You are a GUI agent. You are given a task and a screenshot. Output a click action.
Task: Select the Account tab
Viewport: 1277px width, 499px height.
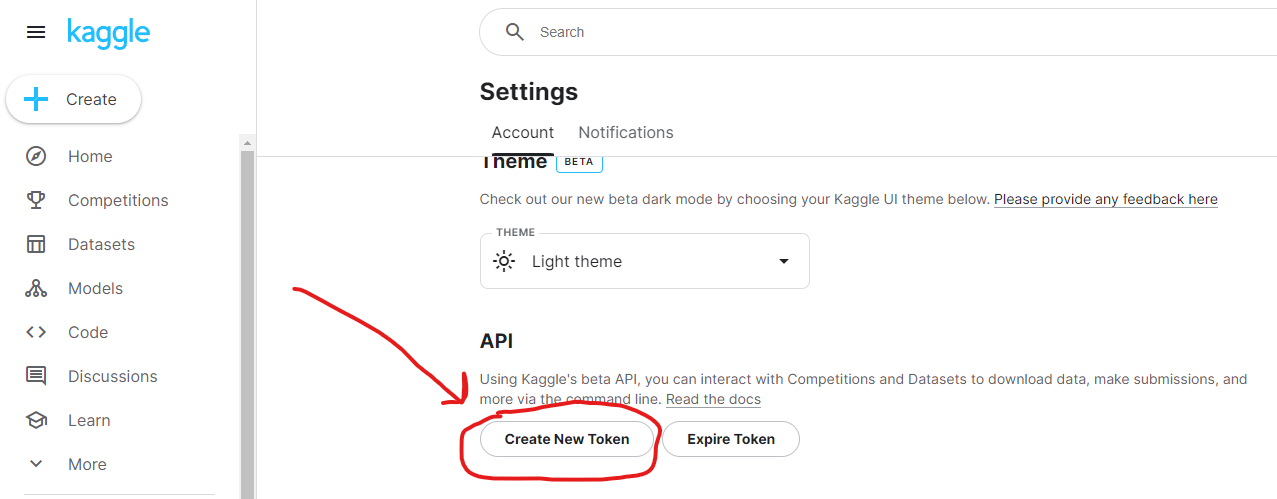click(522, 132)
